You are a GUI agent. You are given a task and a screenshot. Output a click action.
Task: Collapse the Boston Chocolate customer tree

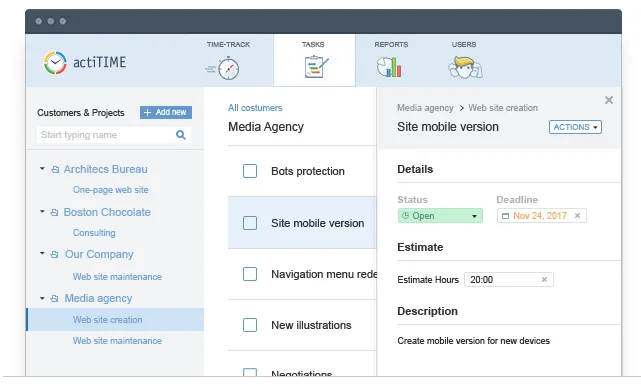point(42,212)
